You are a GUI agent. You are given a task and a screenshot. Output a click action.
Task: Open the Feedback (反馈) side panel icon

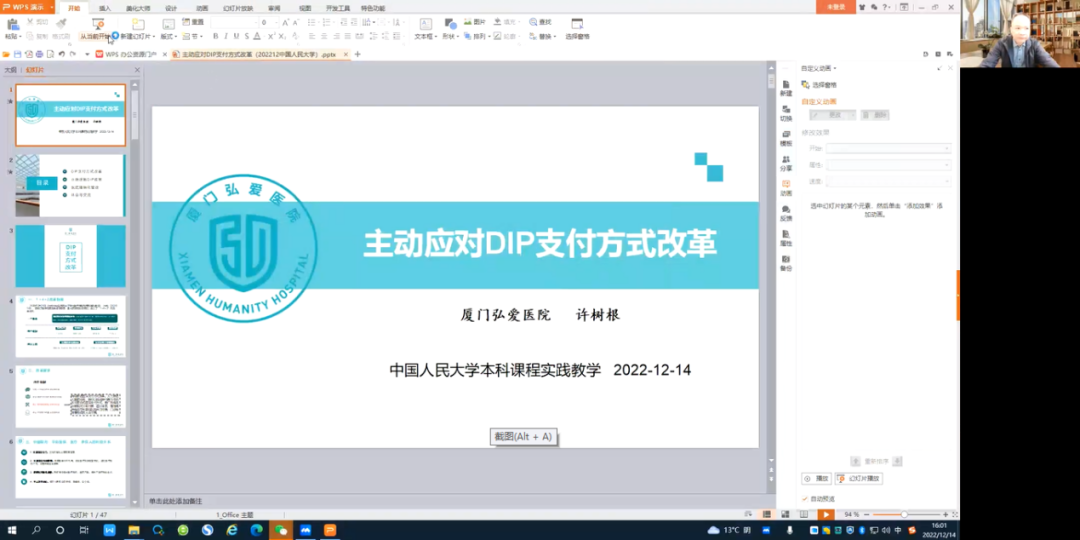pos(786,213)
